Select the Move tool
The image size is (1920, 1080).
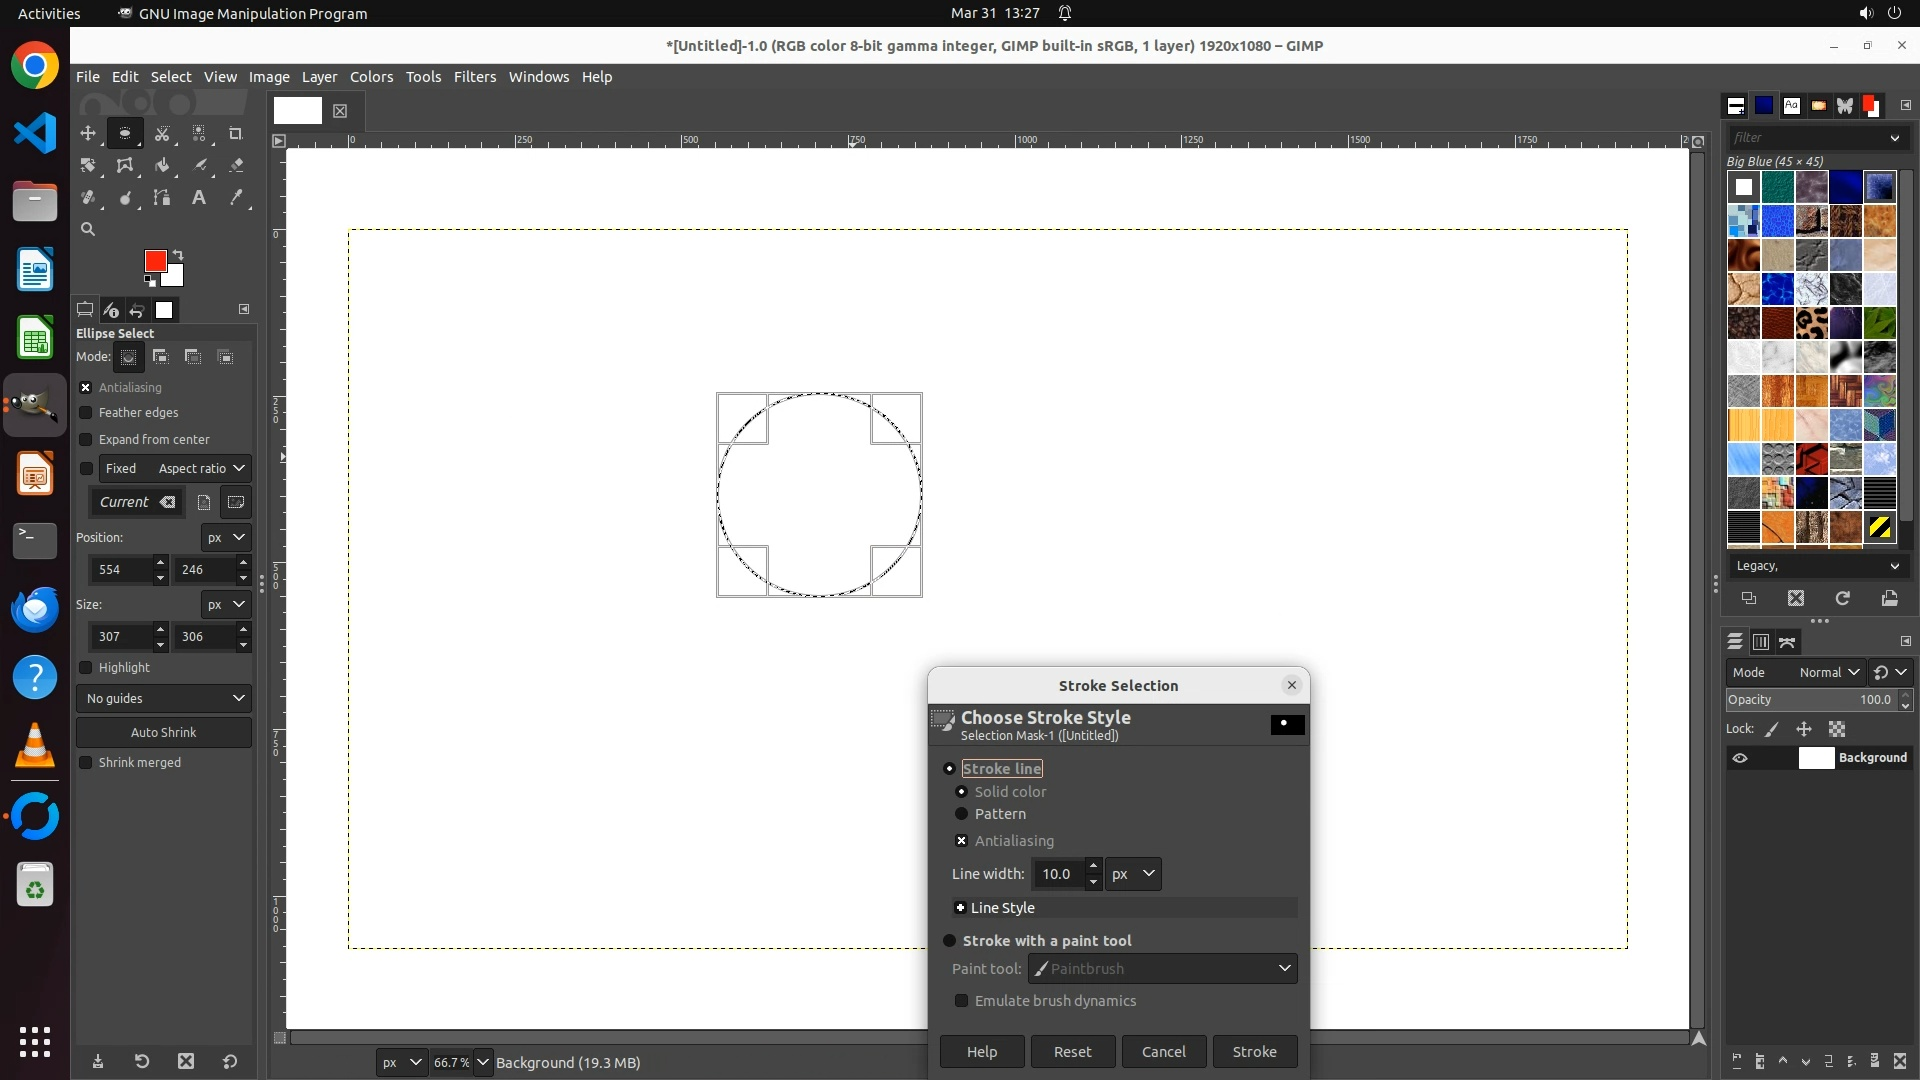point(88,133)
